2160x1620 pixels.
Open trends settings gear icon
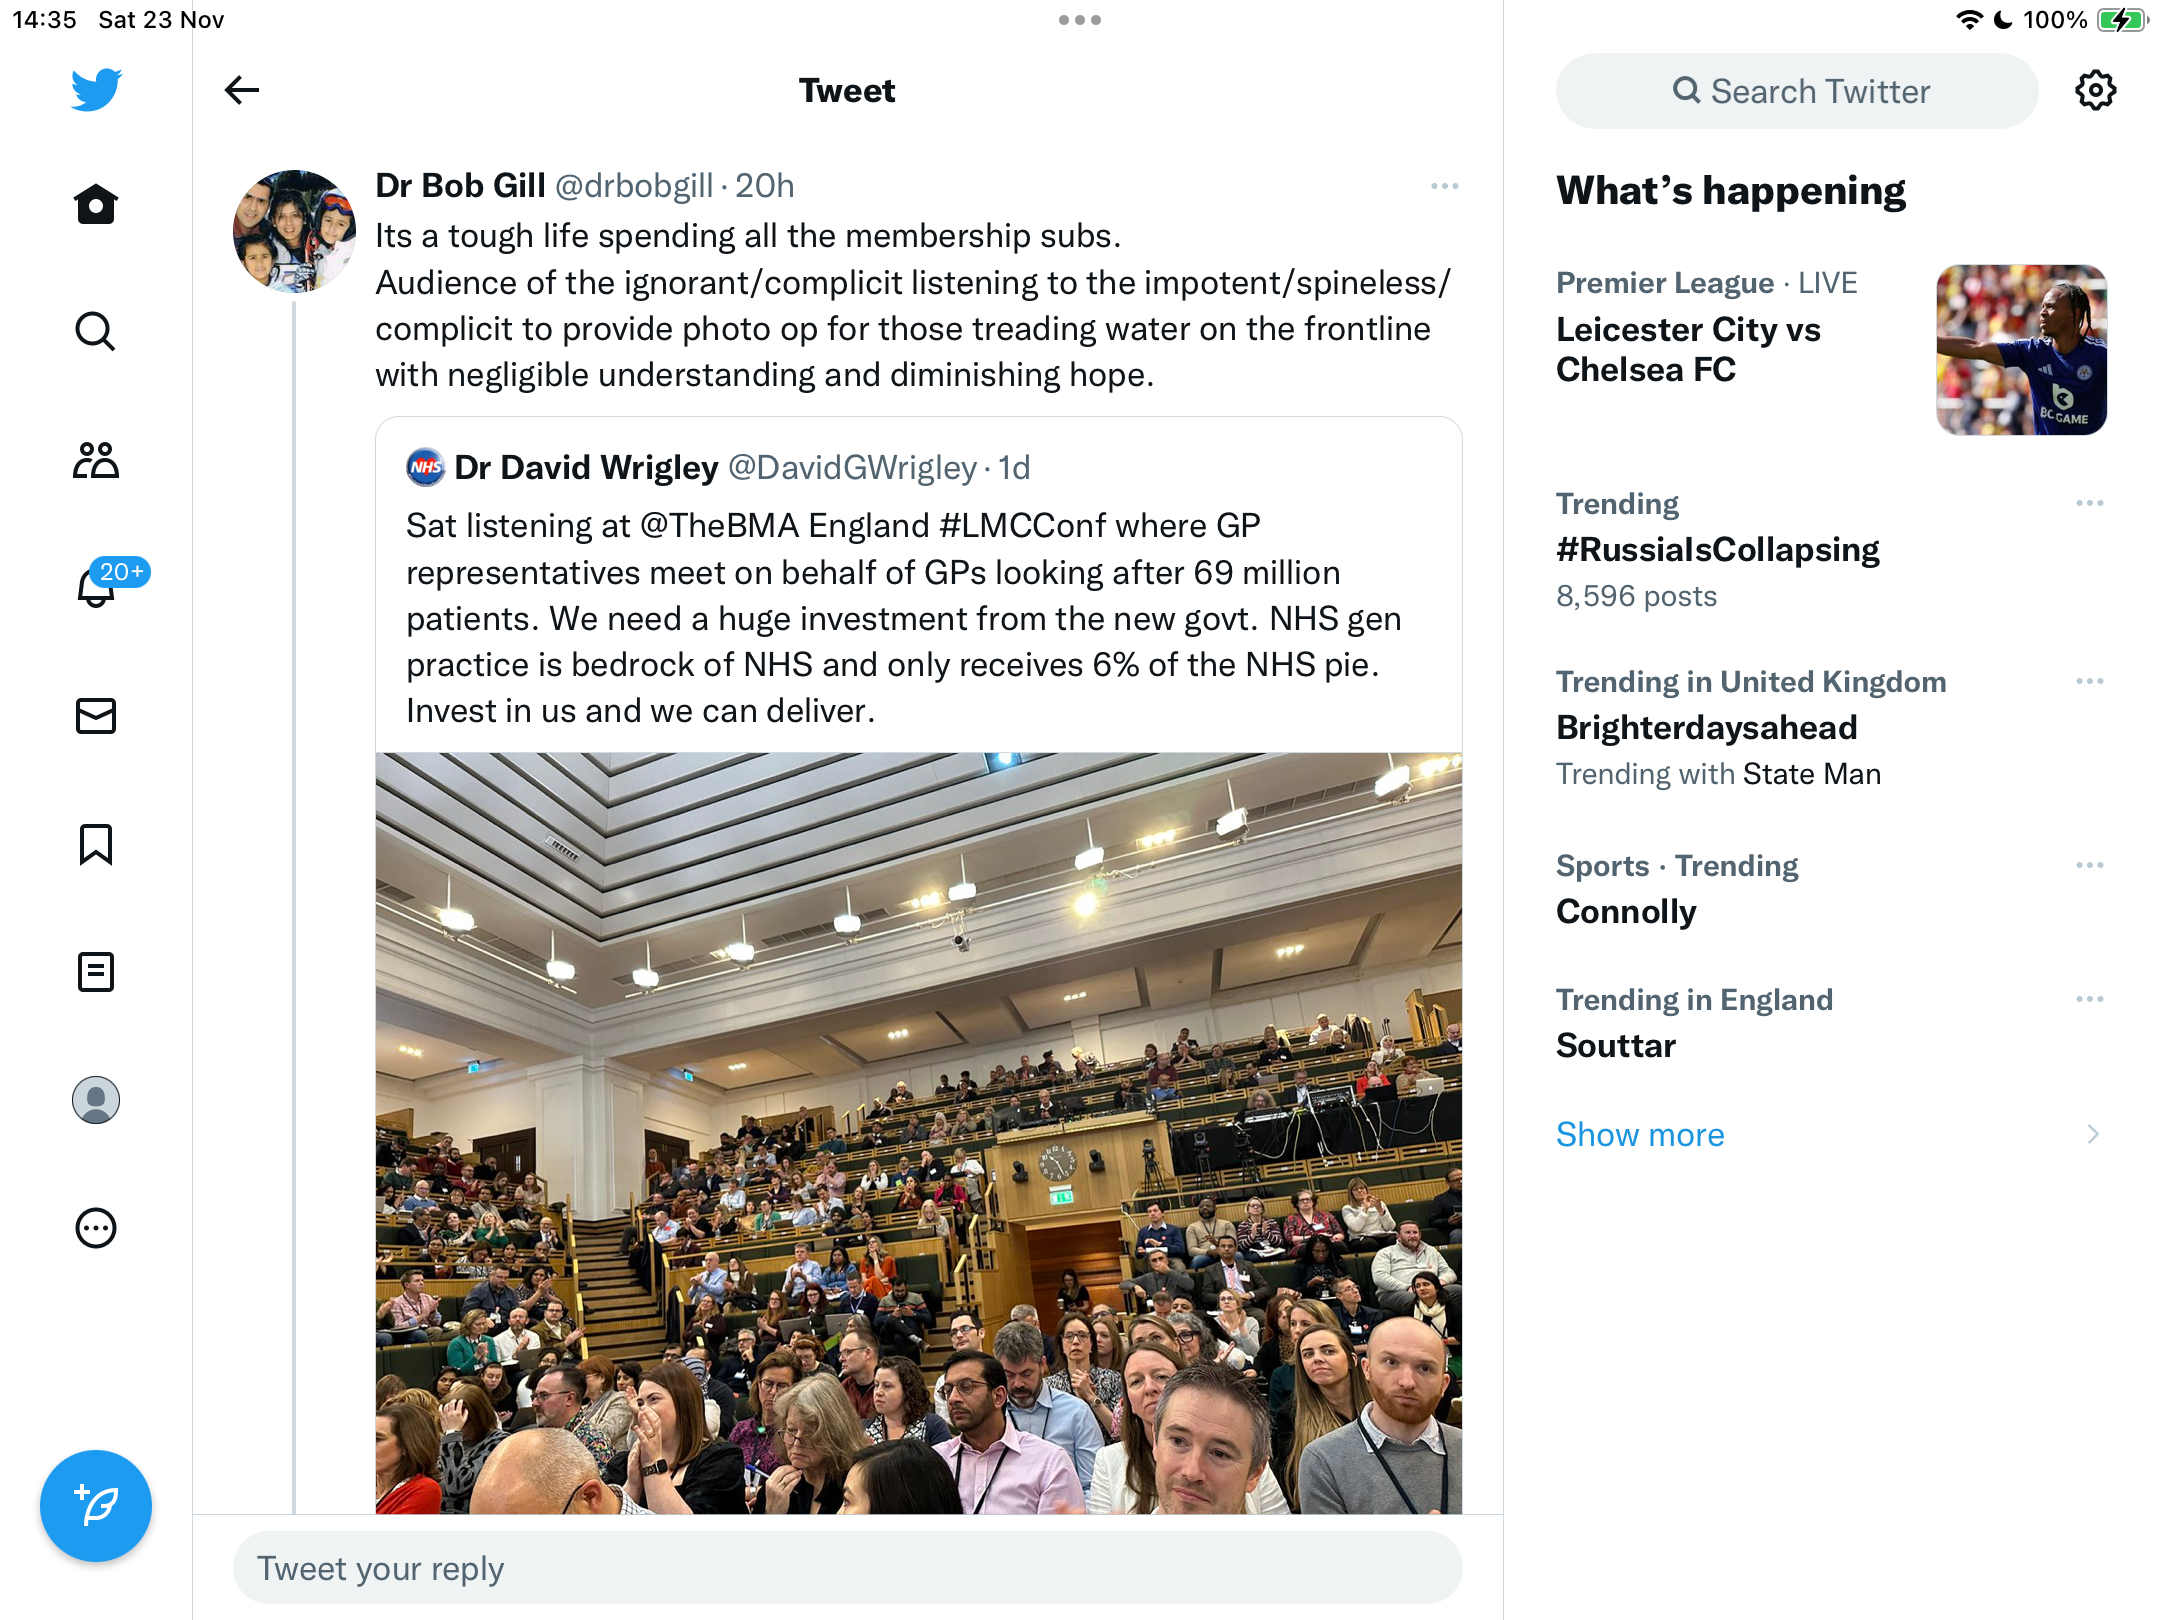2095,91
